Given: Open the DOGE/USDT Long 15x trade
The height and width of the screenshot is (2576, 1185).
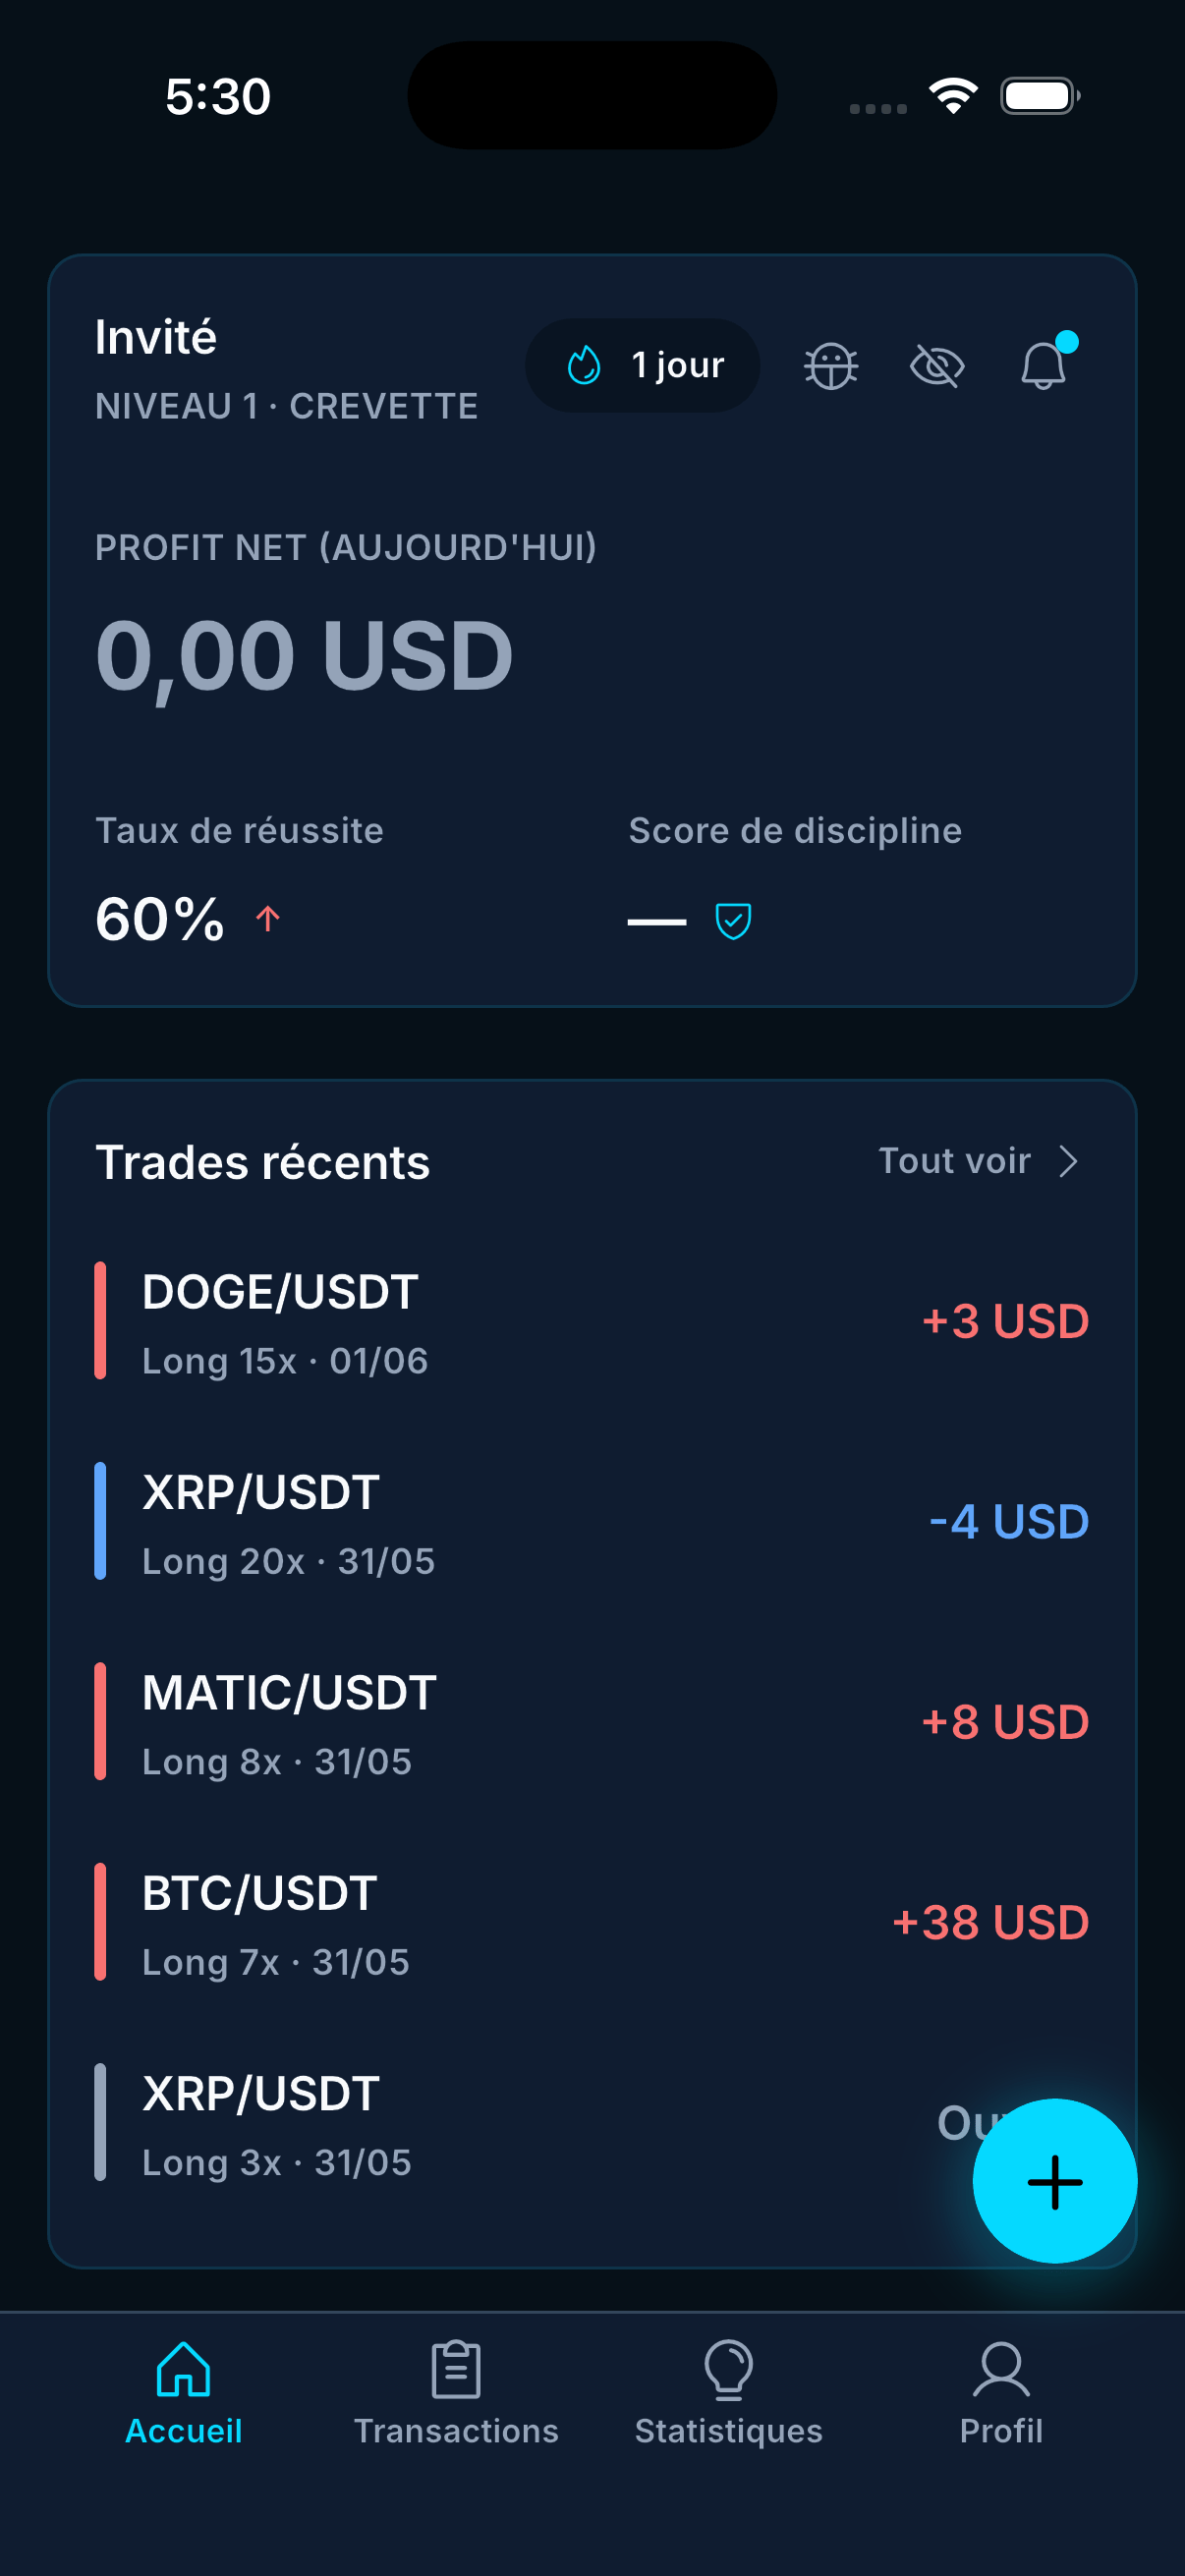Looking at the screenshot, I should [592, 1321].
